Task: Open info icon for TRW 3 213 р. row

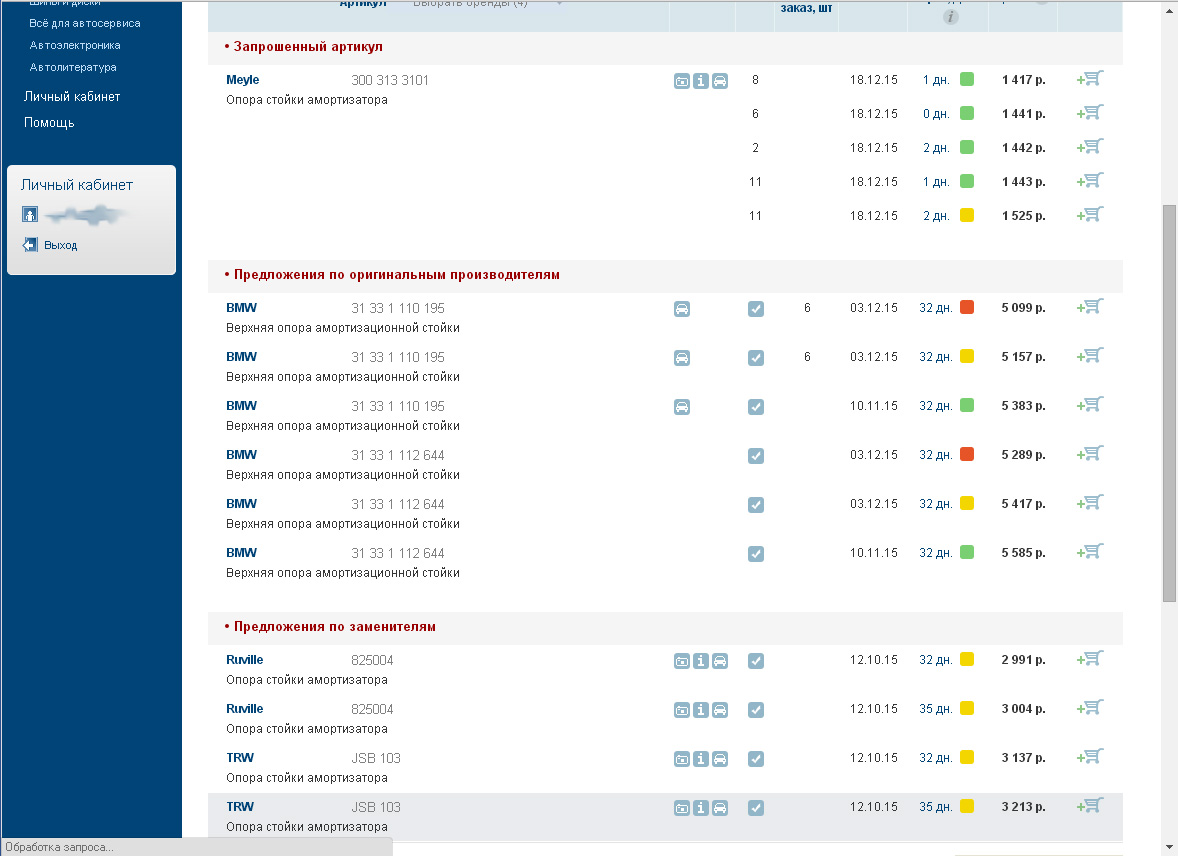Action: point(700,808)
